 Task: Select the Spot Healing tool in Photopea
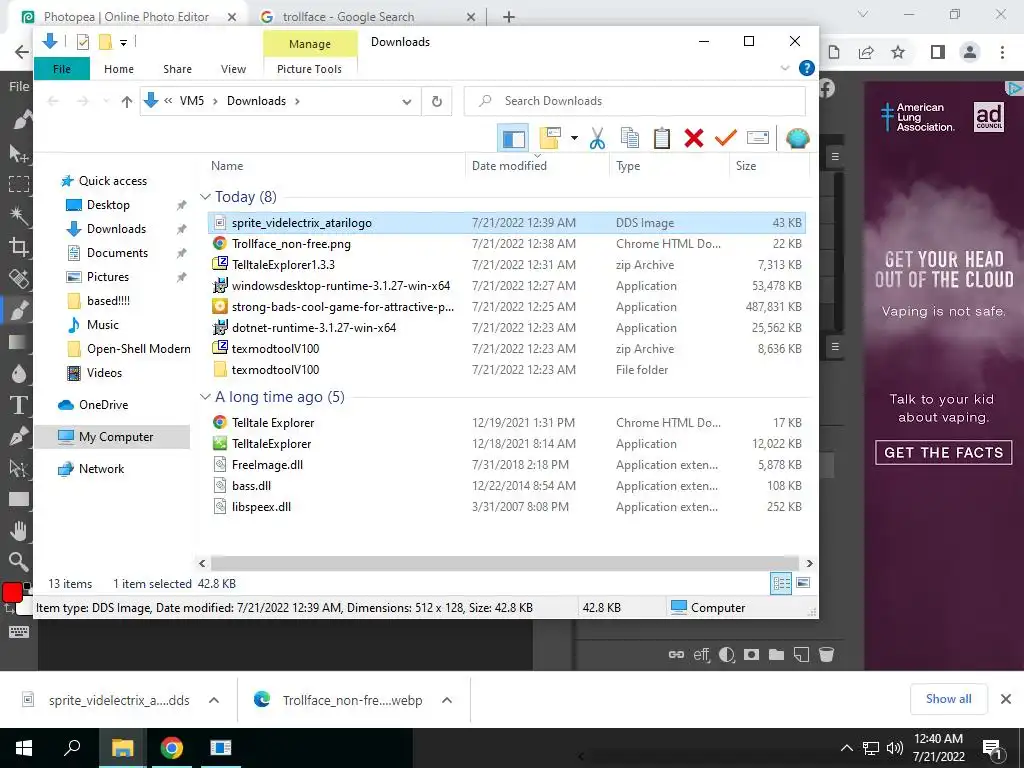pyautogui.click(x=19, y=278)
